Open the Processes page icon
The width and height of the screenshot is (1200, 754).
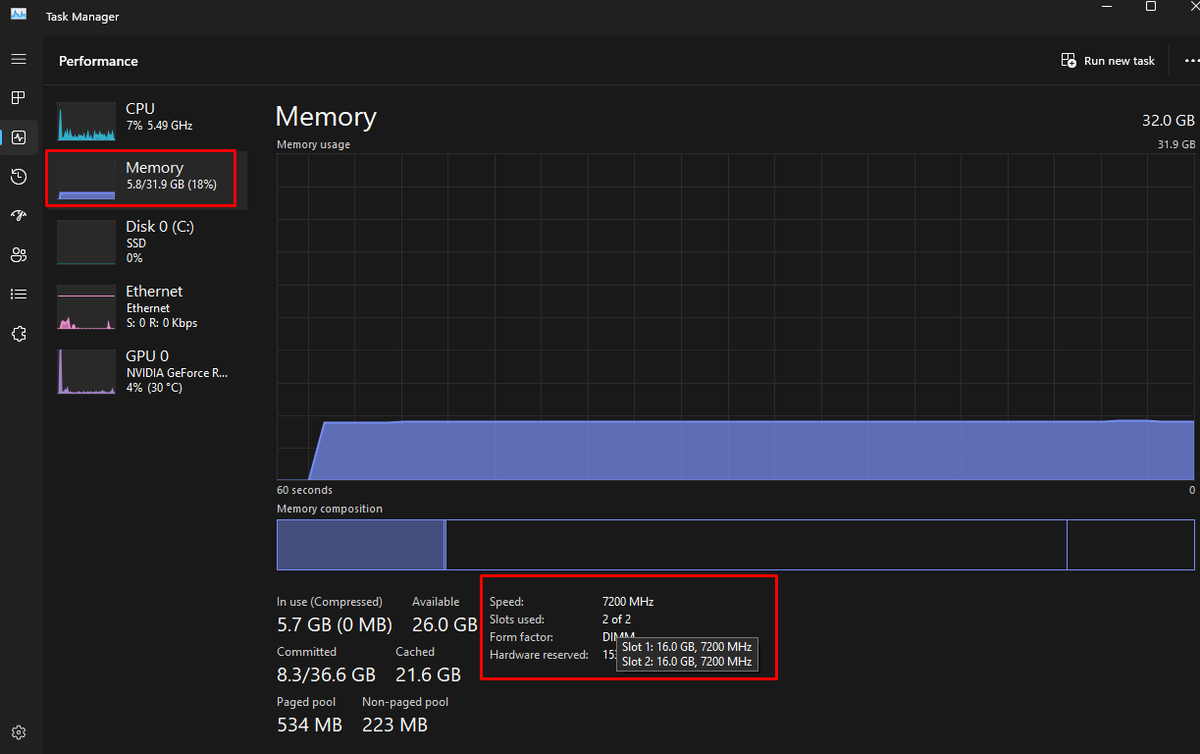(17, 97)
